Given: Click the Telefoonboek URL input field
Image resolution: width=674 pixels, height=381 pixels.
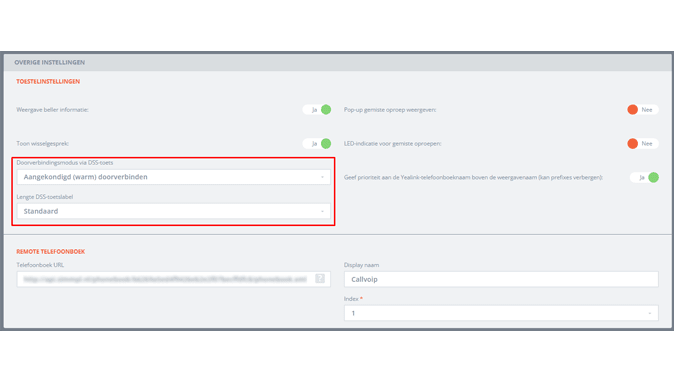Looking at the screenshot, I should (174, 279).
